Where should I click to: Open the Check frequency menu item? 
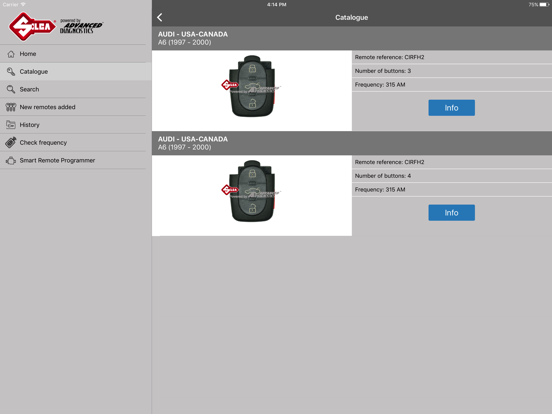point(73,143)
